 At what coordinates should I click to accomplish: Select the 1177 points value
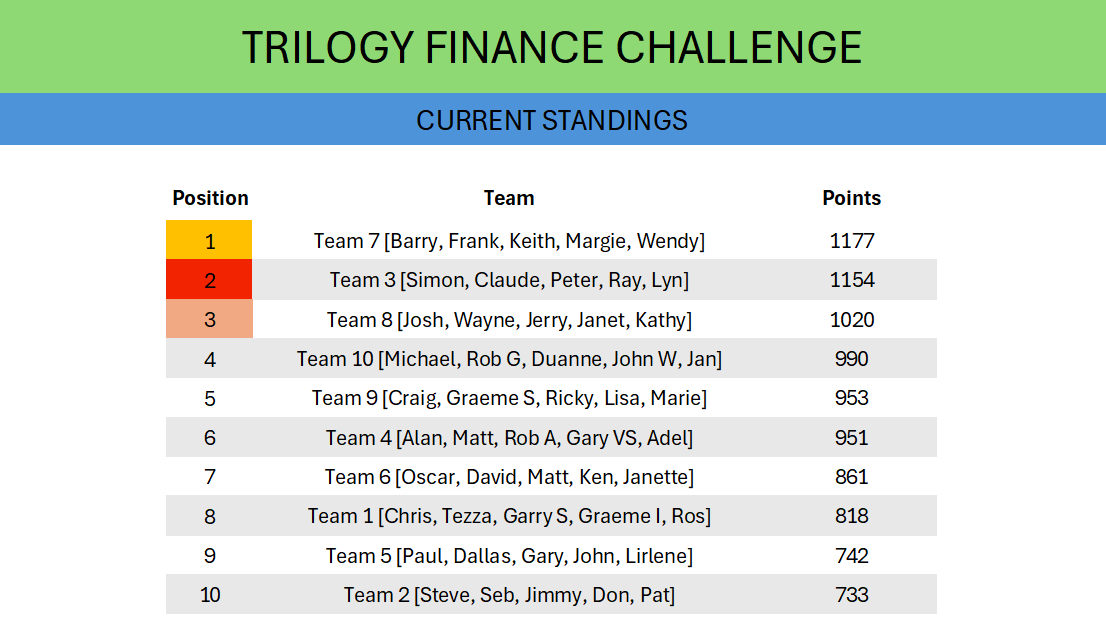tap(851, 241)
